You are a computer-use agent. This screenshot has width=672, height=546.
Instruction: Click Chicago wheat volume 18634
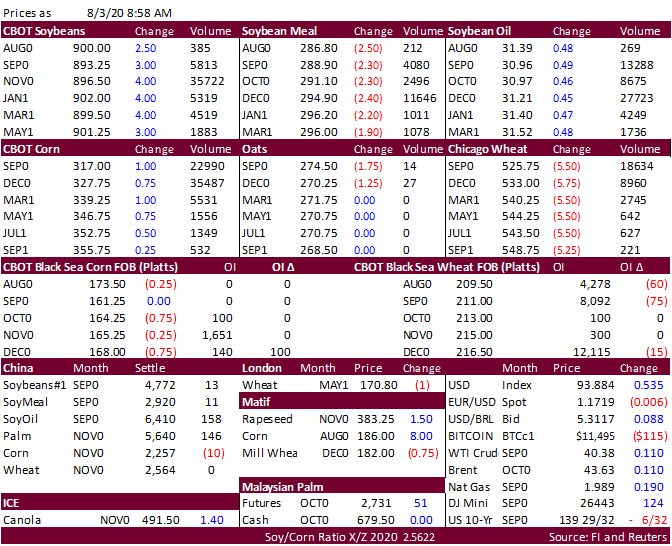point(636,166)
